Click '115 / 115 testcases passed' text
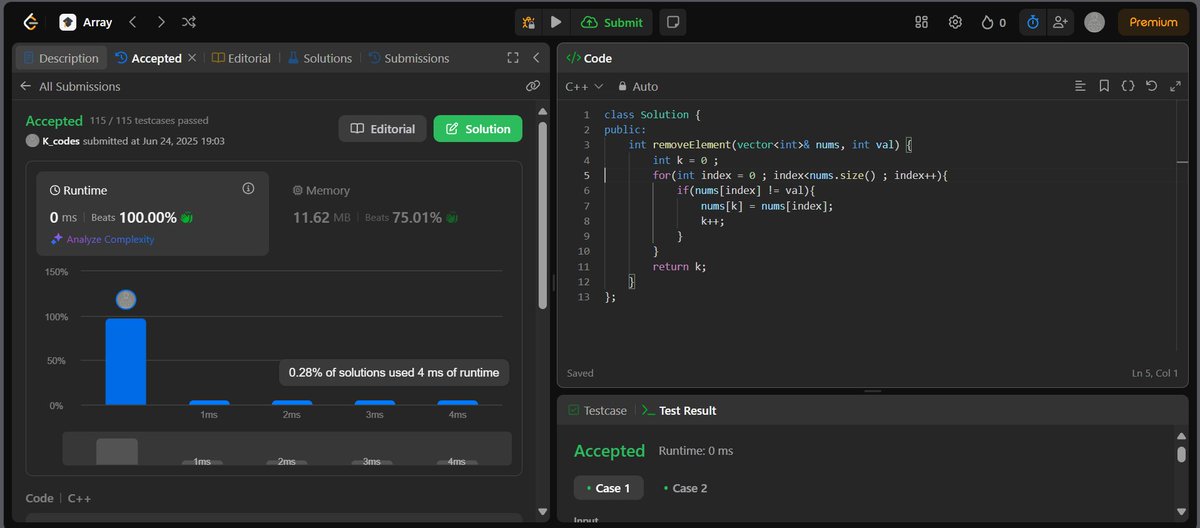This screenshot has width=1200, height=528. pos(149,121)
